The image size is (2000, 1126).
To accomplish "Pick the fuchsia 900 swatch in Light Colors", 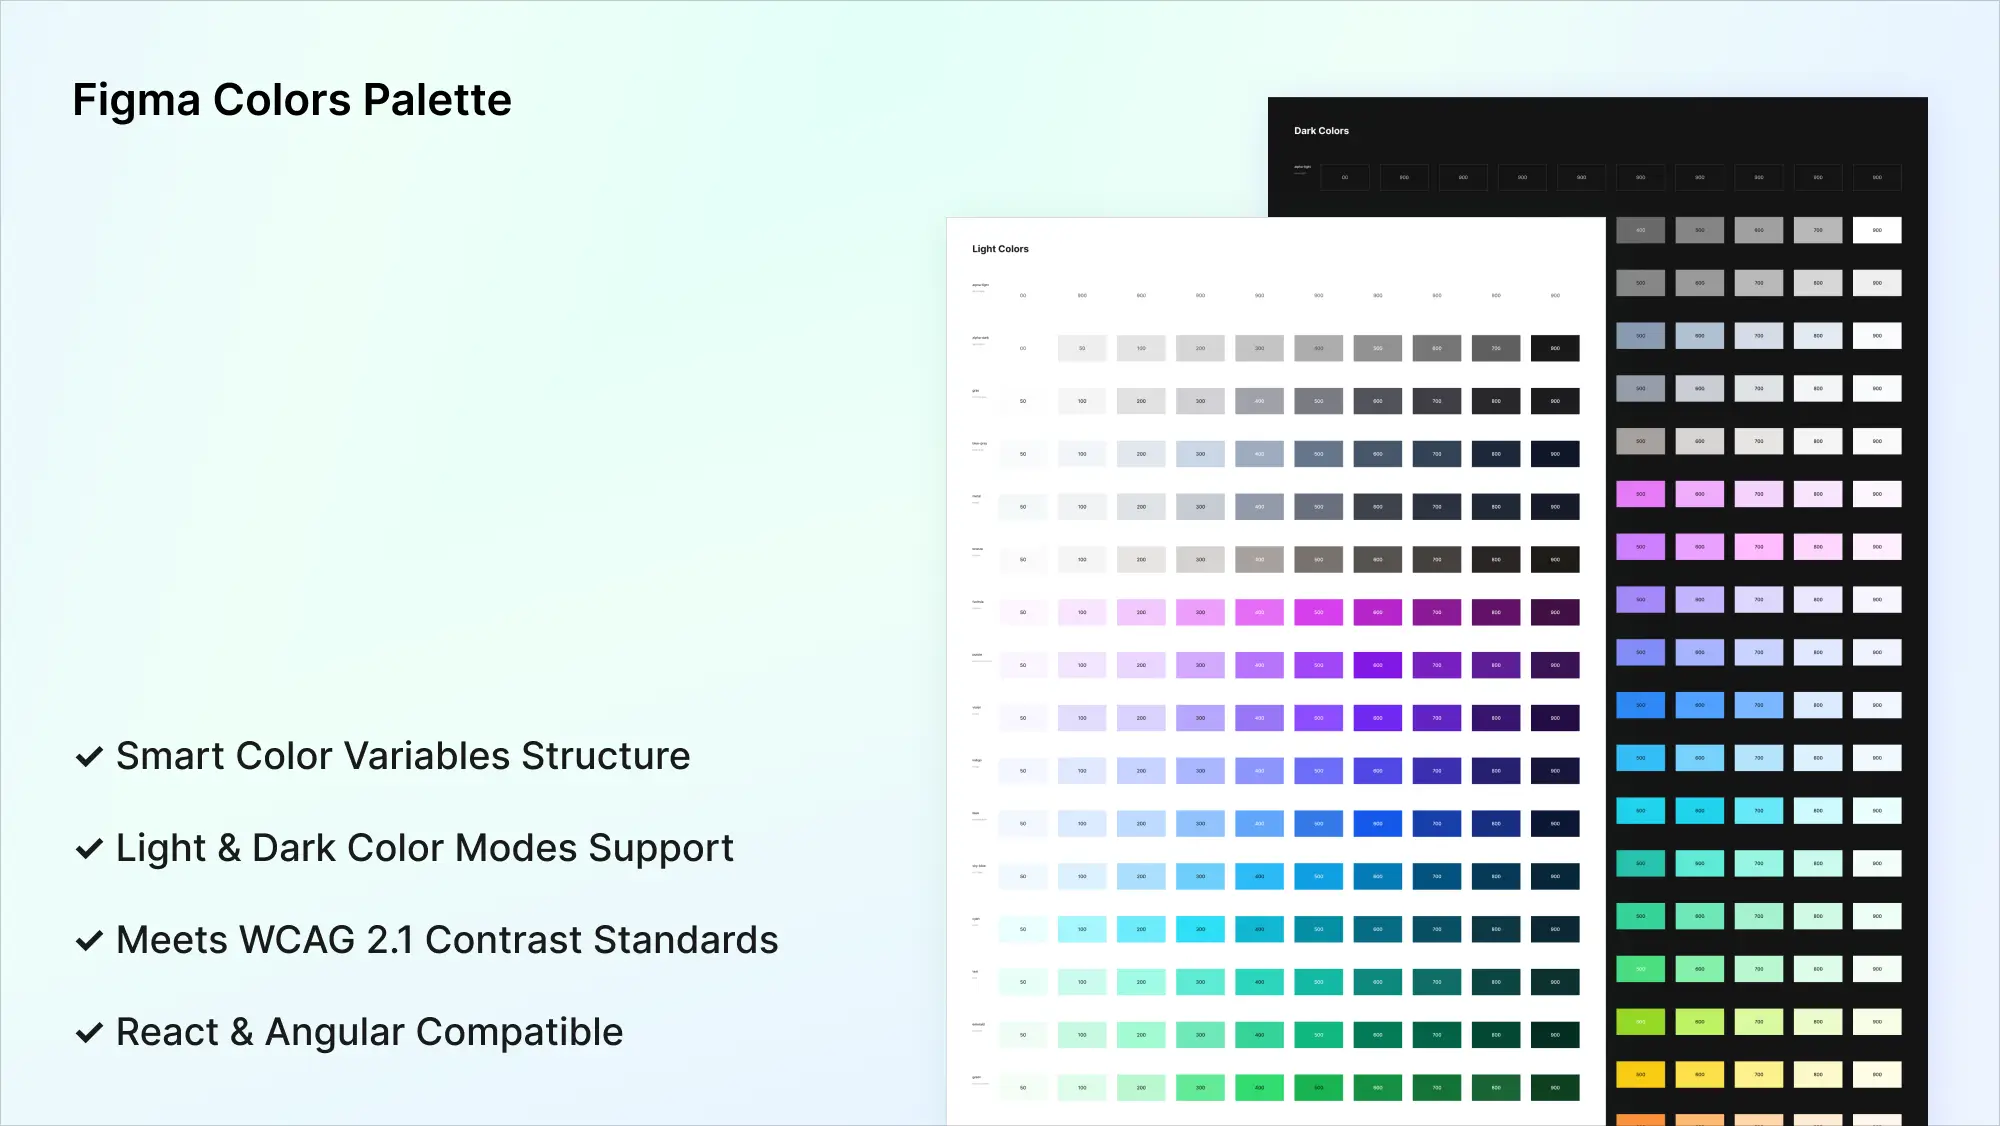I will point(1555,612).
